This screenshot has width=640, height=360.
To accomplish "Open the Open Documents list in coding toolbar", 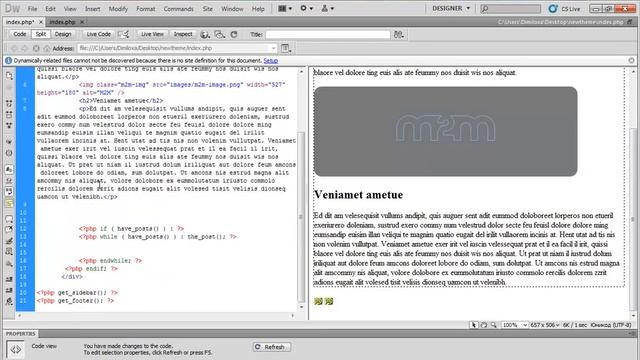I will click(x=9, y=76).
